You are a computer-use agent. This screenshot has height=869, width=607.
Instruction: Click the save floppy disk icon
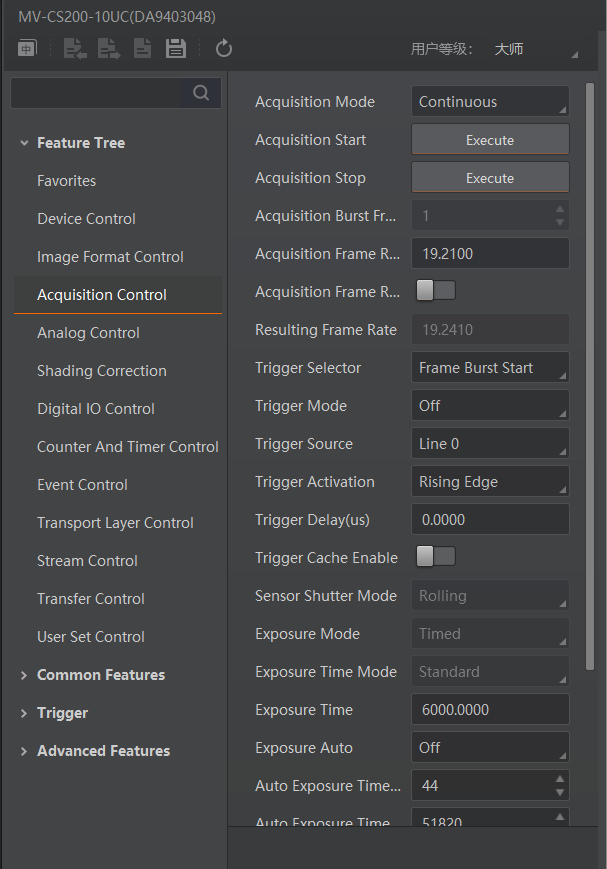tap(176, 49)
